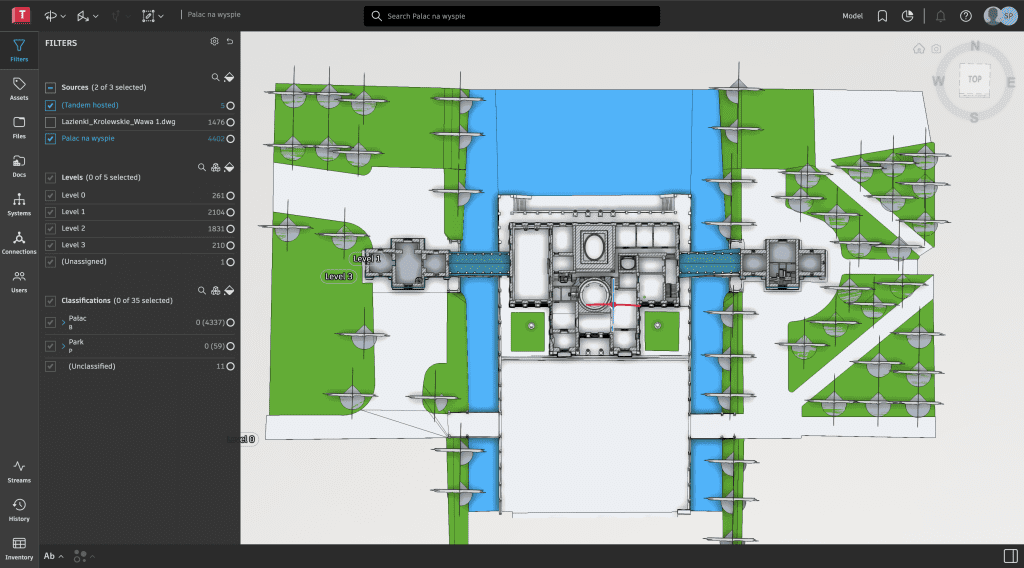Viewport: 1024px width, 568px height.
Task: Toggle the (Unassigned) level checkbox
Action: pyautogui.click(x=50, y=262)
